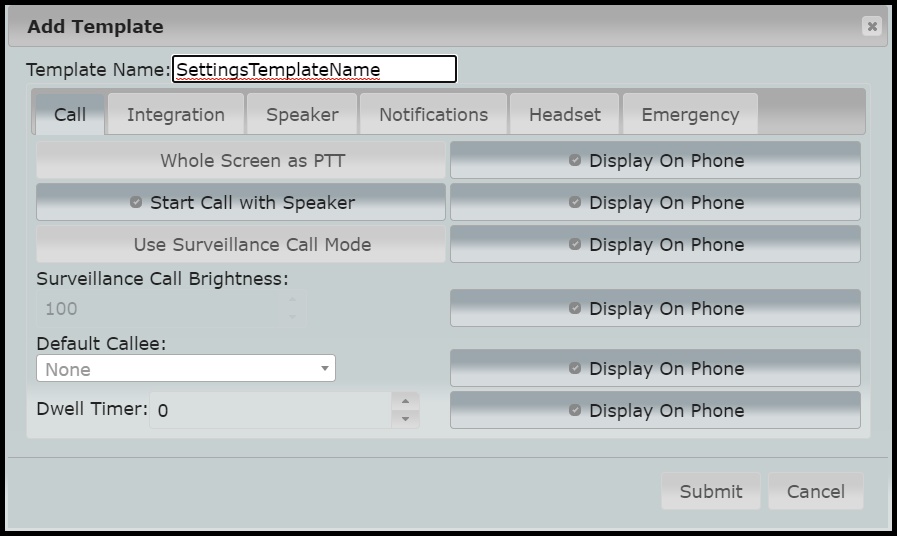
Task: Enable Use Surveillance Call Mode
Action: [241, 244]
